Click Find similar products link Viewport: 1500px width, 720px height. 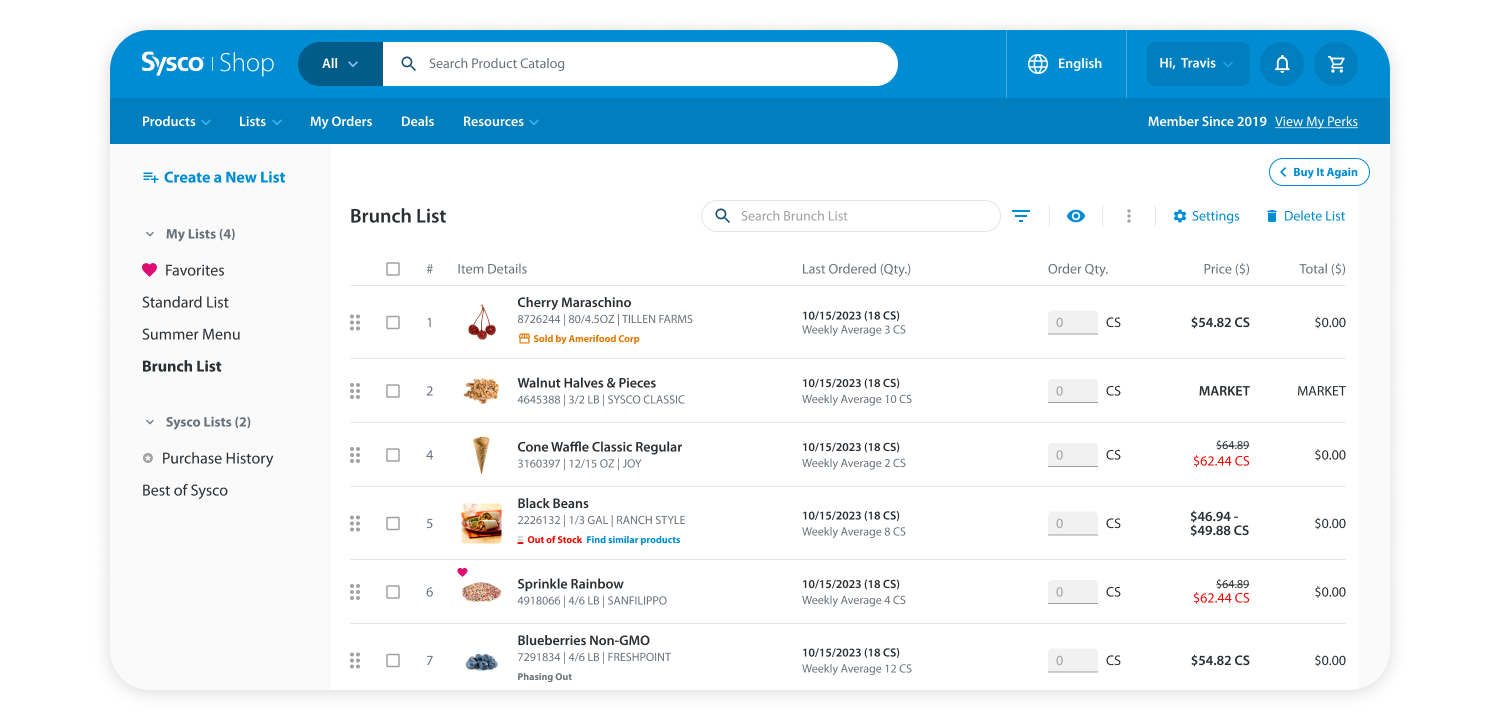pos(633,540)
